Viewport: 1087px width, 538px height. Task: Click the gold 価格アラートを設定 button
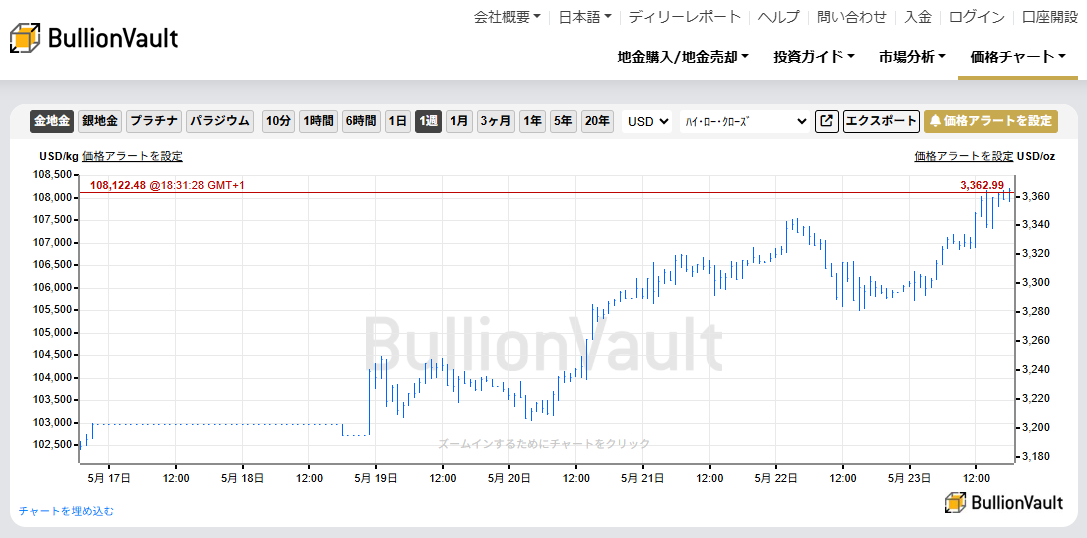click(991, 121)
